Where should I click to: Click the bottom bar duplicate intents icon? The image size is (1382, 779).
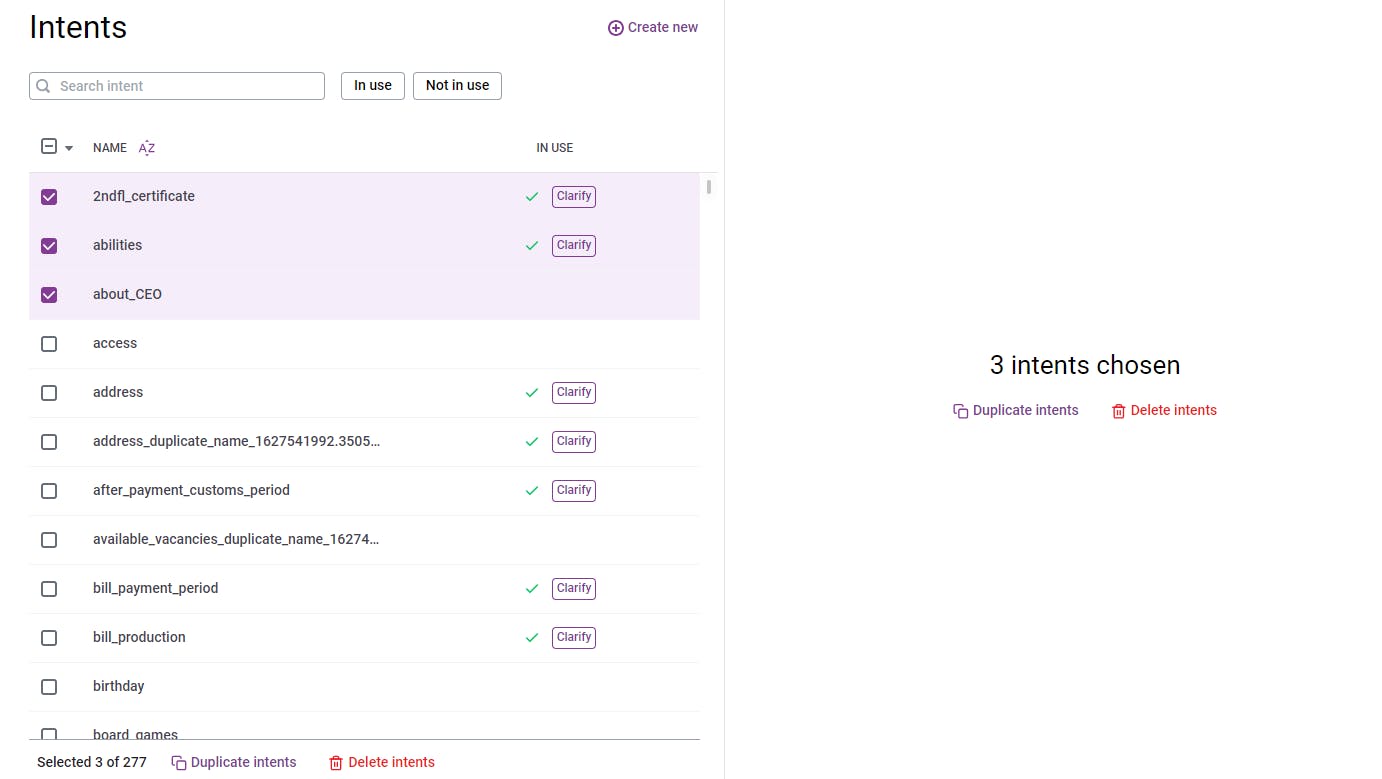pyautogui.click(x=179, y=763)
